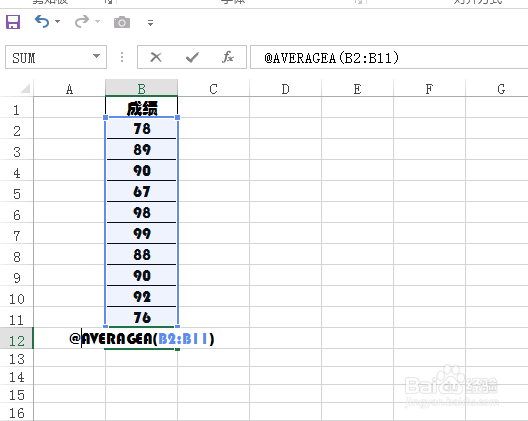Select all cells via corner triangle

(26, 88)
